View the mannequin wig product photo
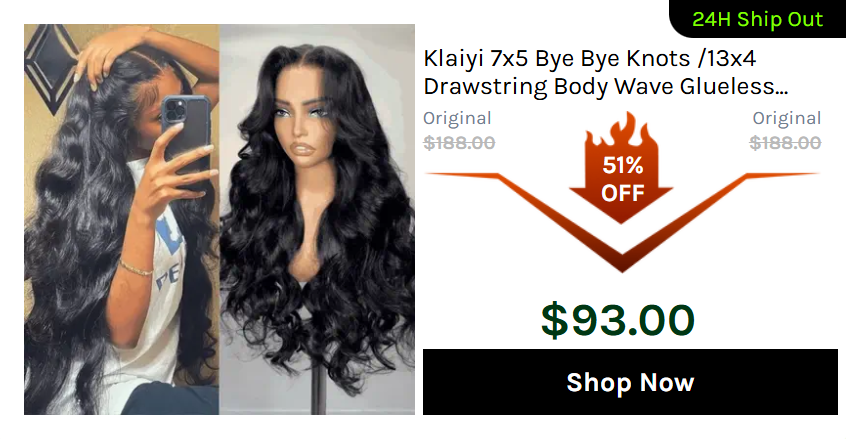Viewport: 846px width, 439px height. (x=317, y=220)
